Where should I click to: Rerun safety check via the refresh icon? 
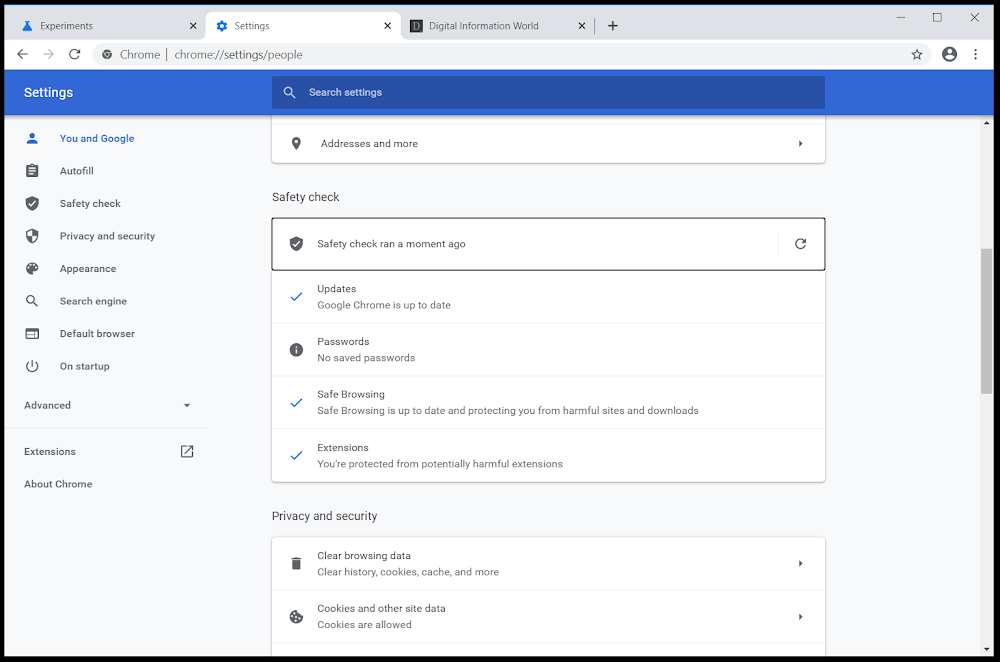pos(800,243)
